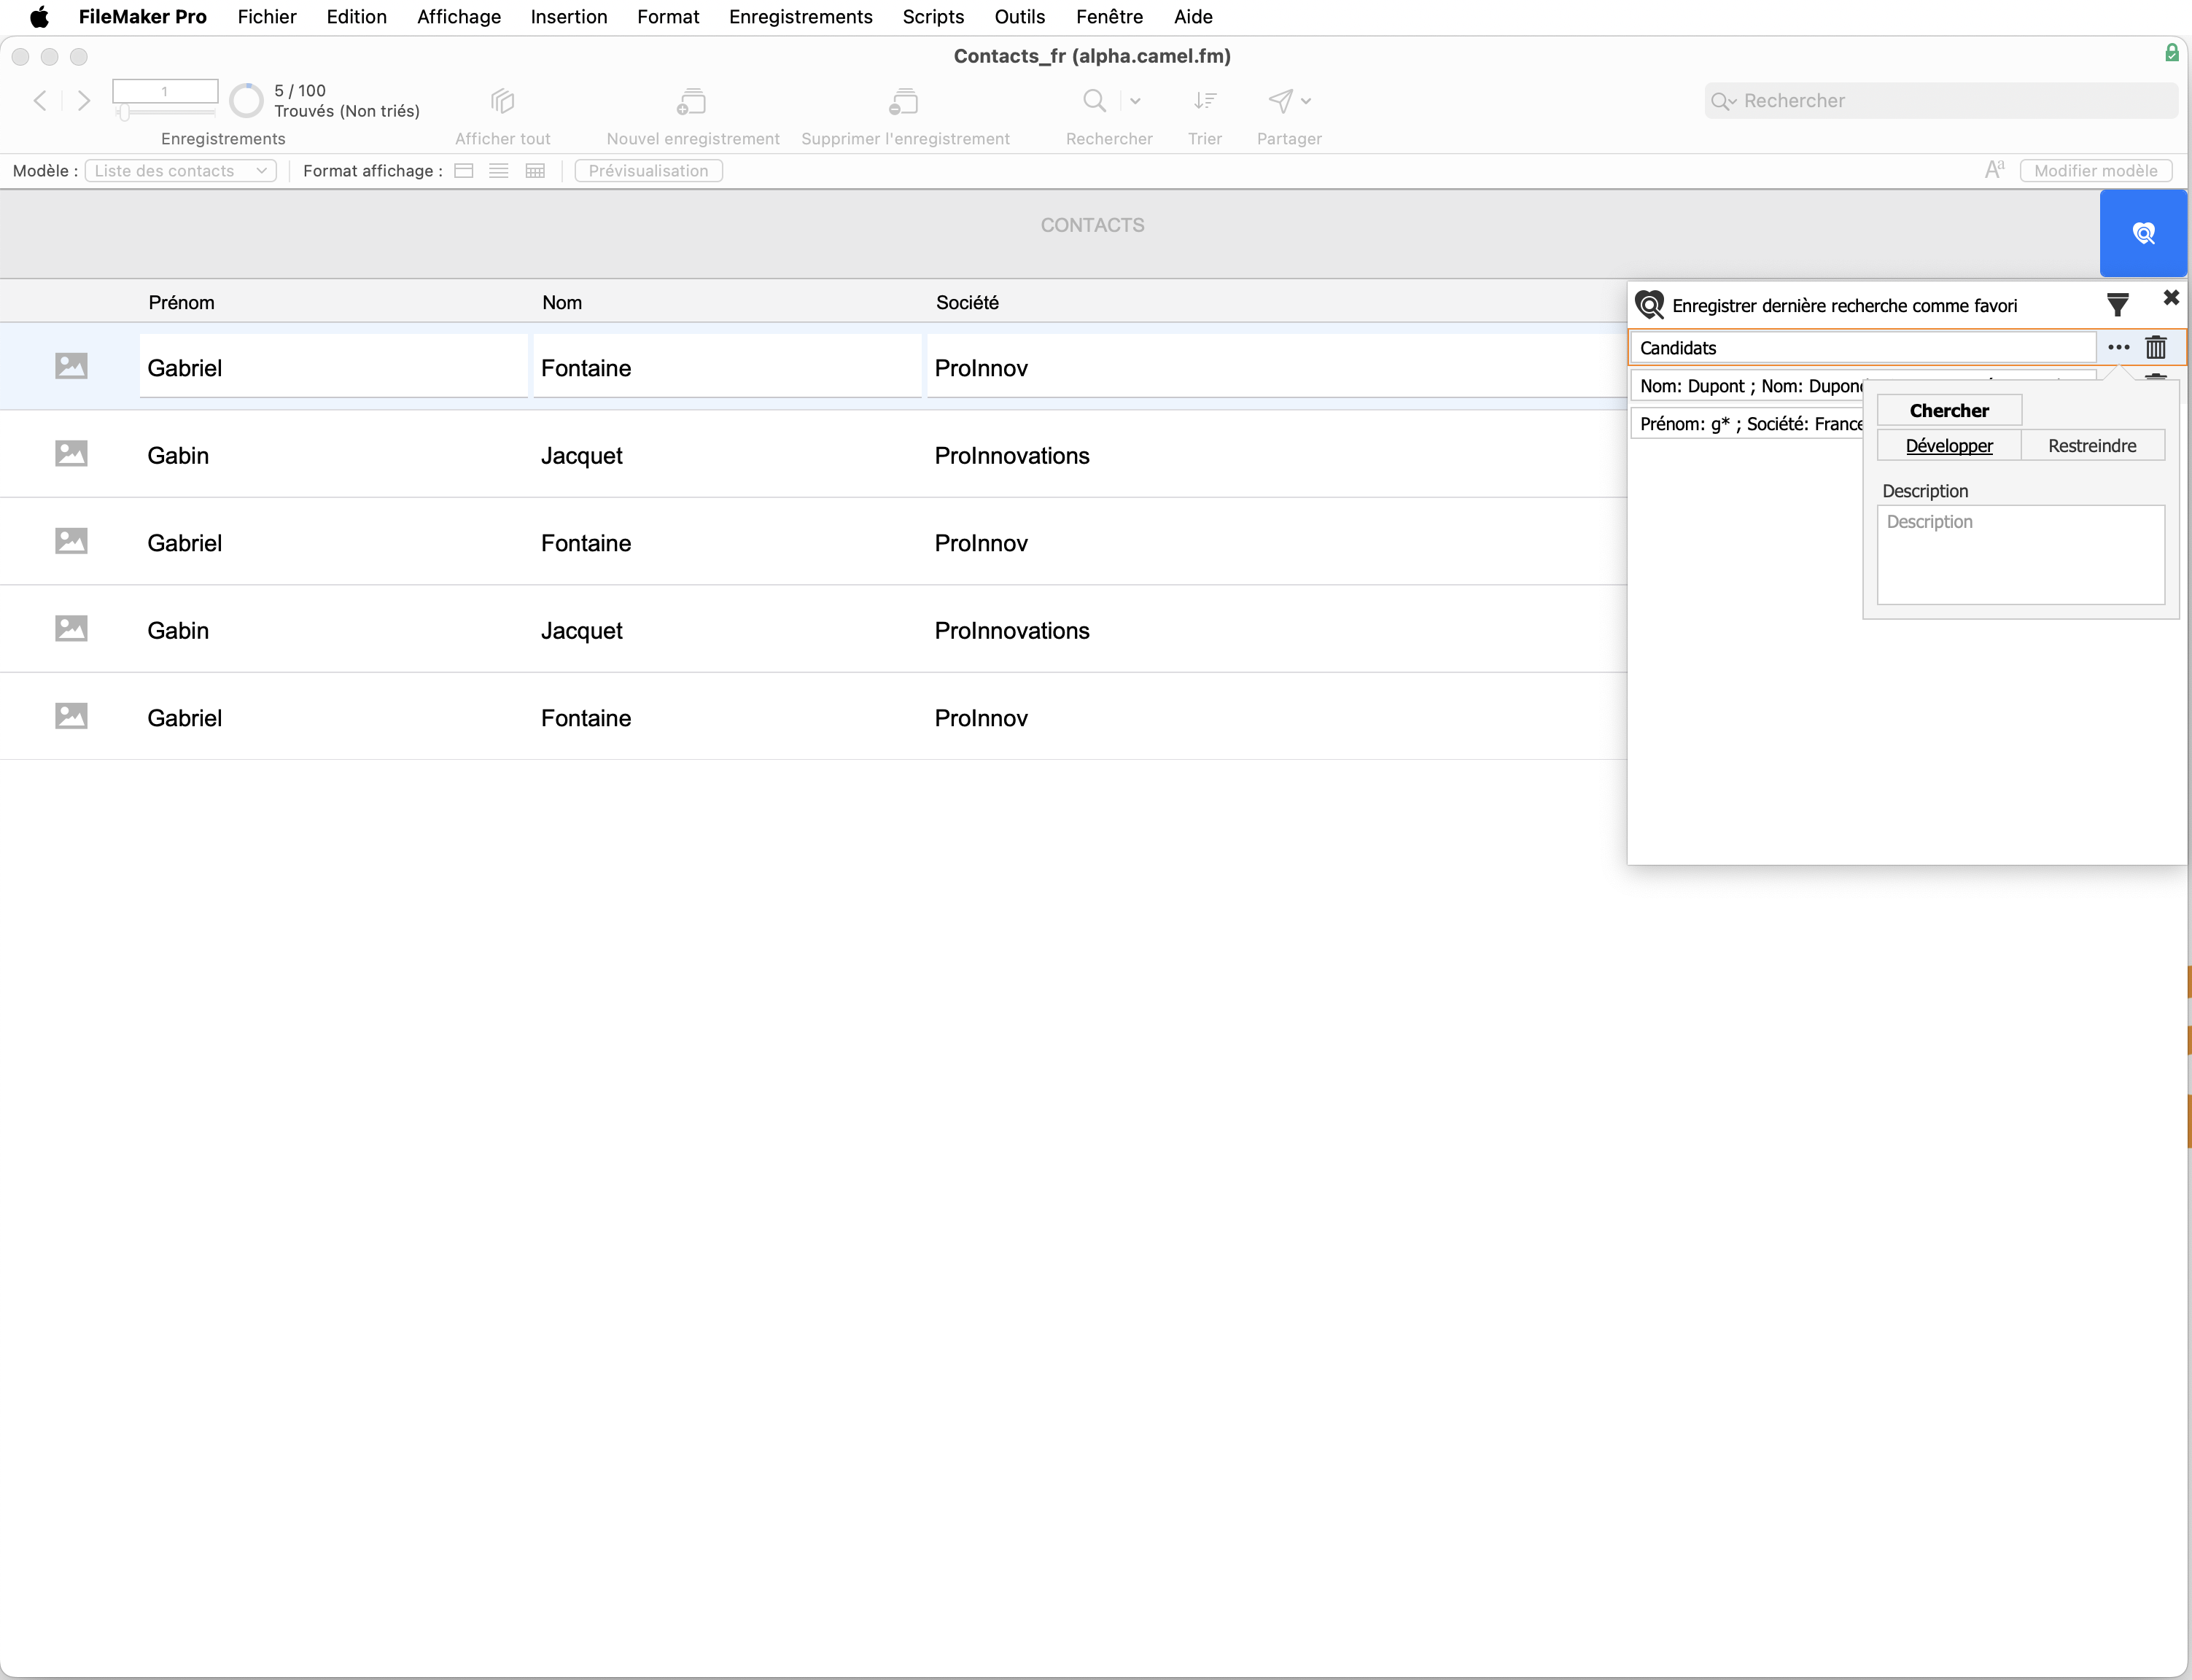Viewport: 2192px width, 1680px height.
Task: Click the Rechercher magnifier toolbar icon
Action: [x=1095, y=101]
